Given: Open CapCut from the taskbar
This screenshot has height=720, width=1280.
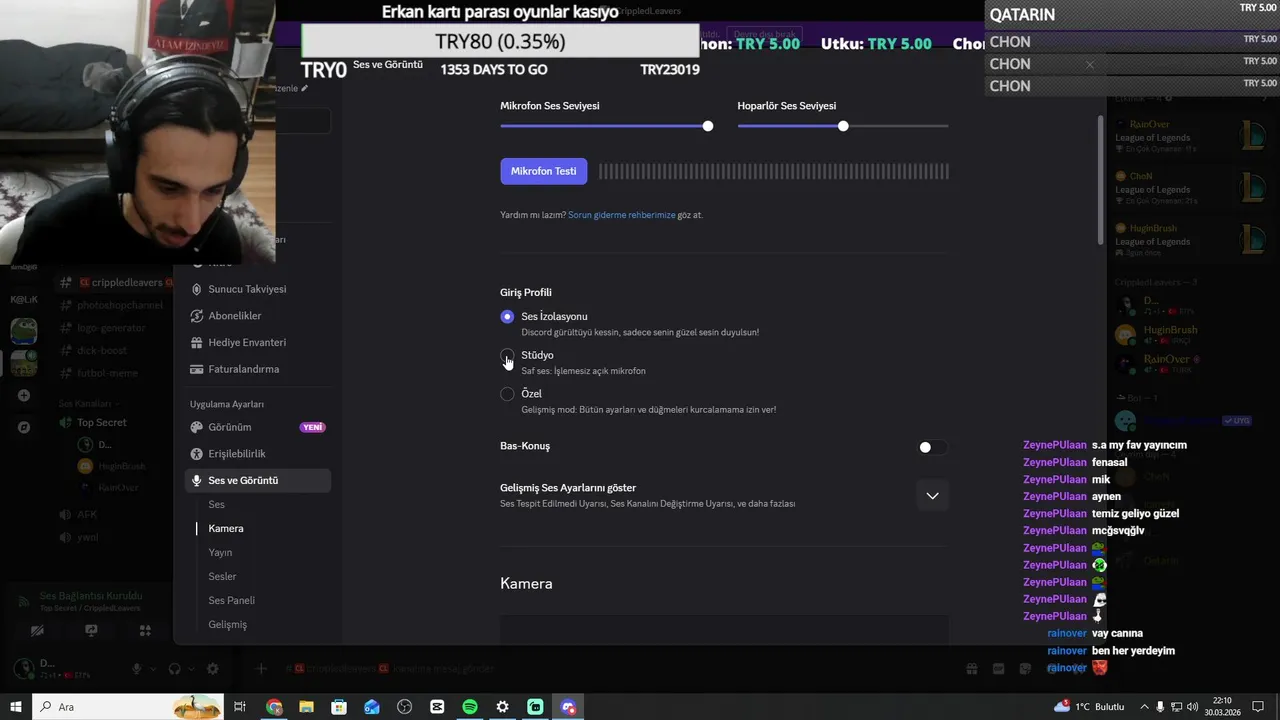Looking at the screenshot, I should pyautogui.click(x=437, y=707).
